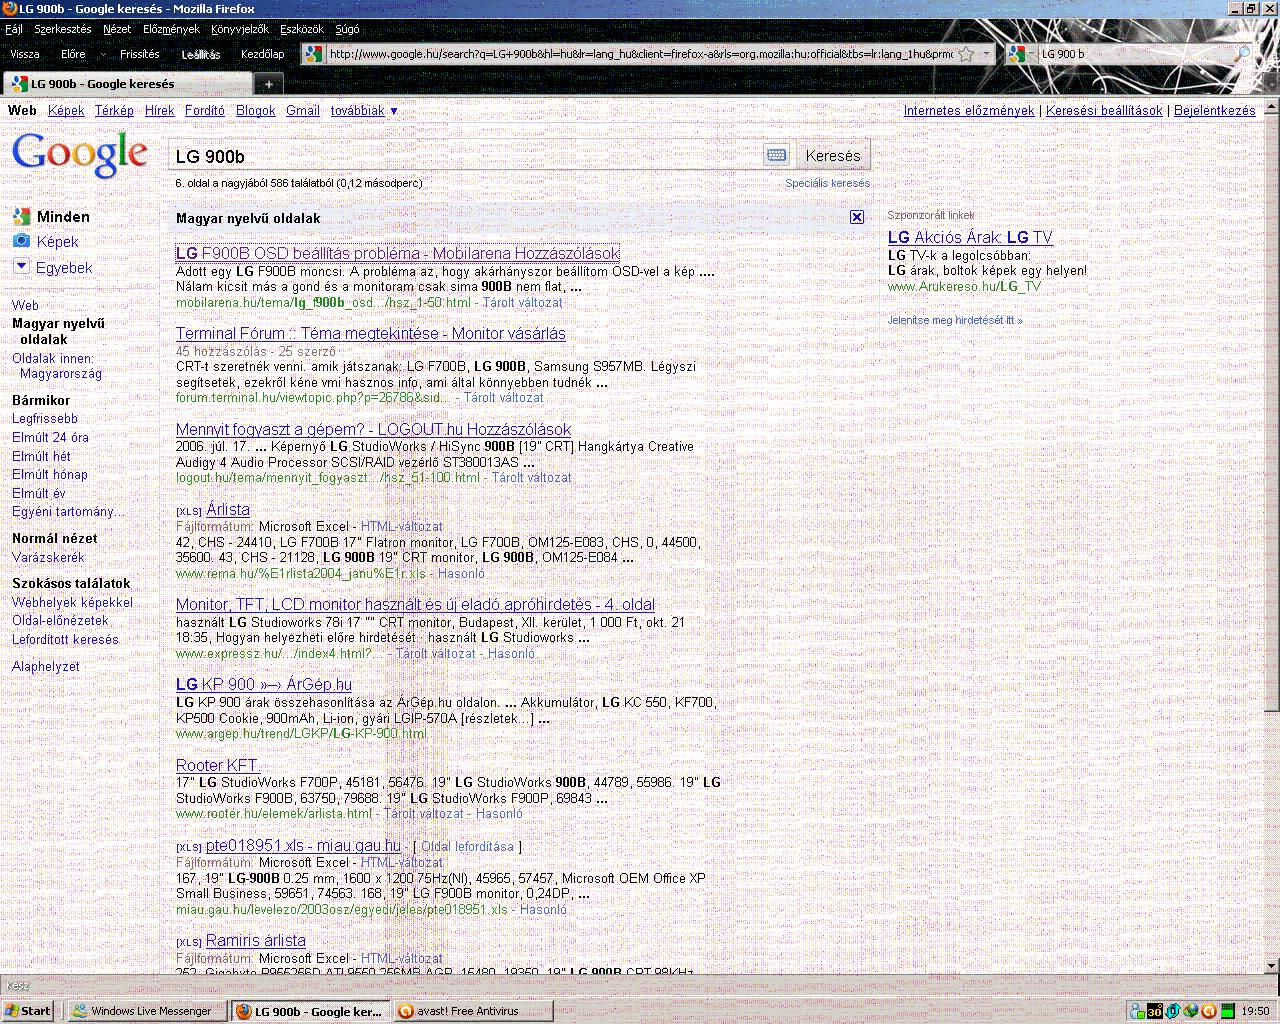
Task: Click the green monitor tray icon
Action: coord(1227,1011)
